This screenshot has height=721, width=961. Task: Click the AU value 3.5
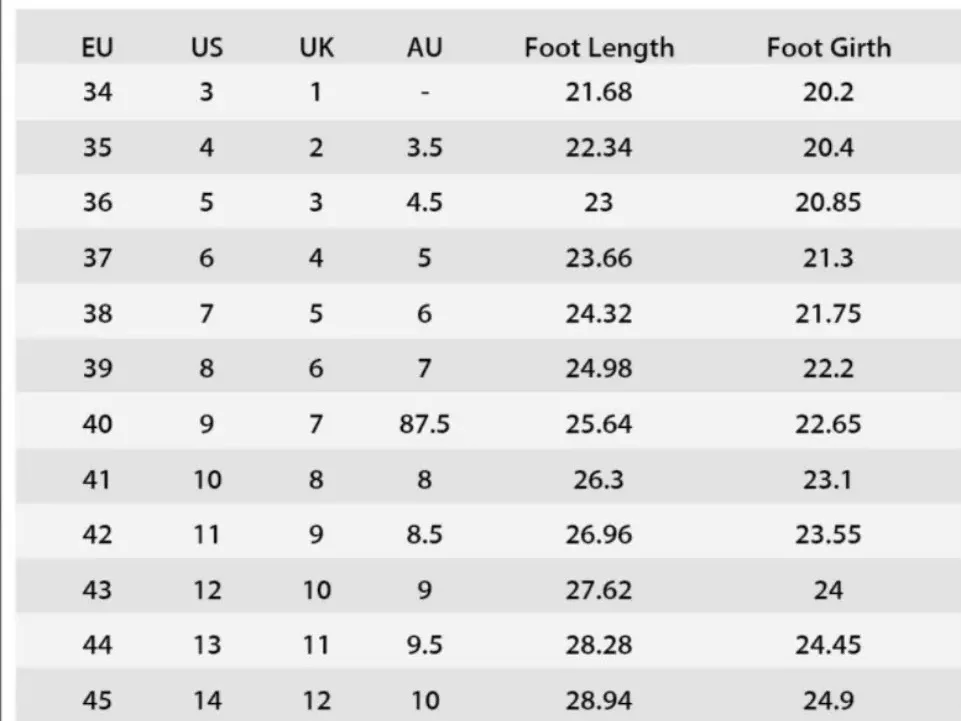pos(425,148)
